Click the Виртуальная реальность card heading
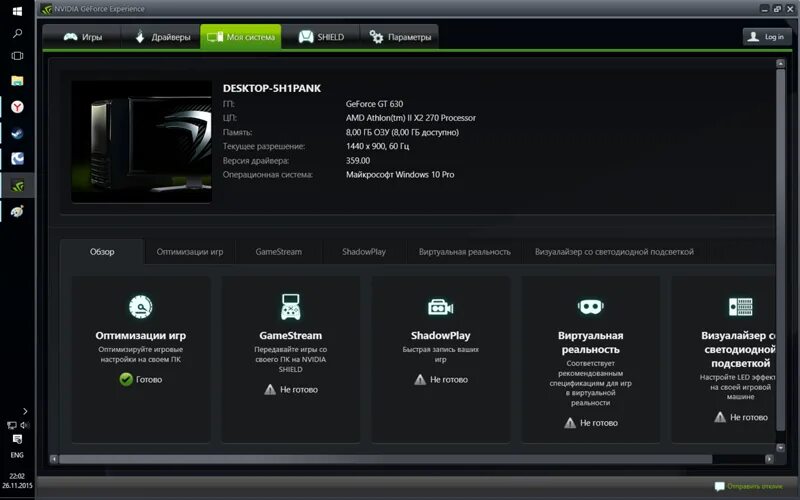Viewport: 800px width, 500px height. [x=590, y=342]
